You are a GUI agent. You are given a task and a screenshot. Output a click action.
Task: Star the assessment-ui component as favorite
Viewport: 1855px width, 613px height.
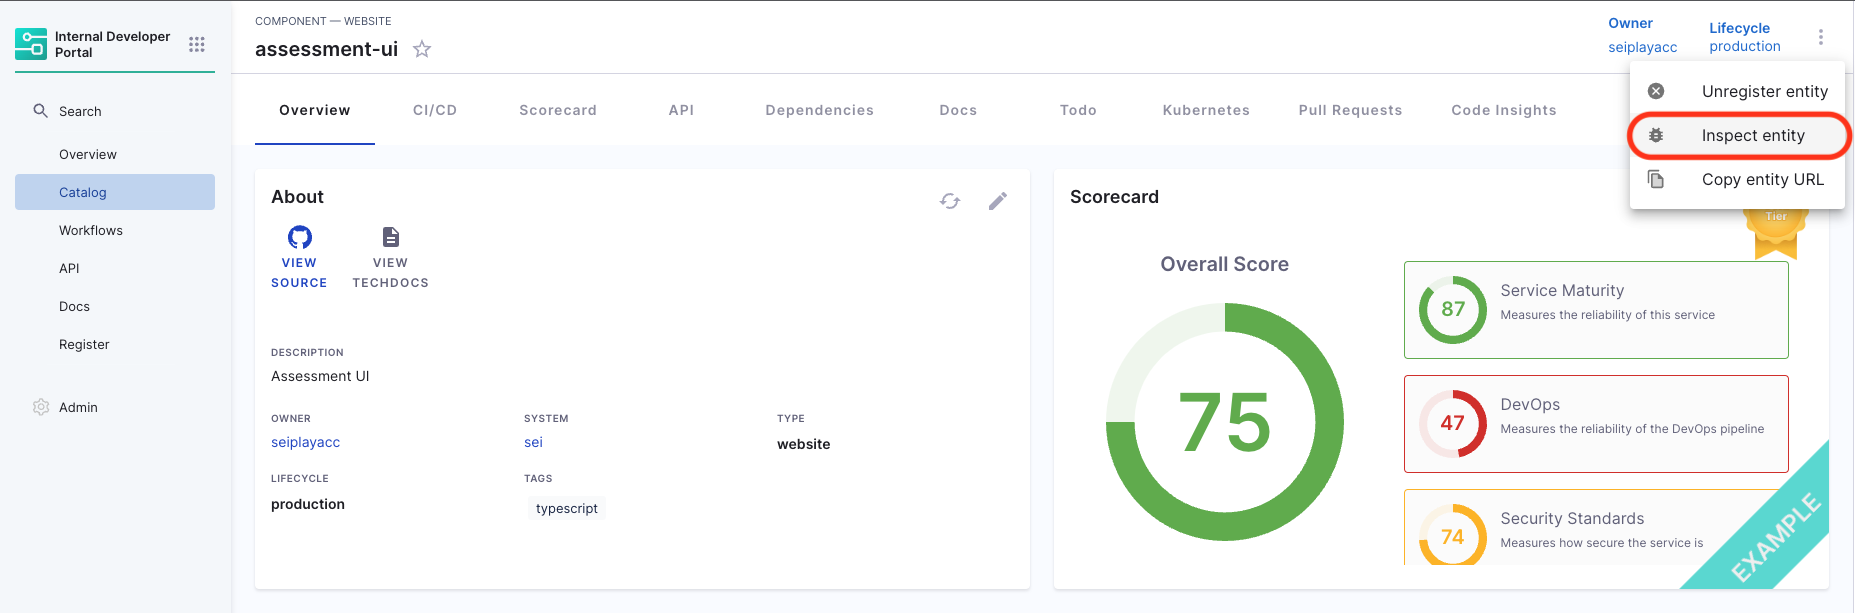pos(422,49)
